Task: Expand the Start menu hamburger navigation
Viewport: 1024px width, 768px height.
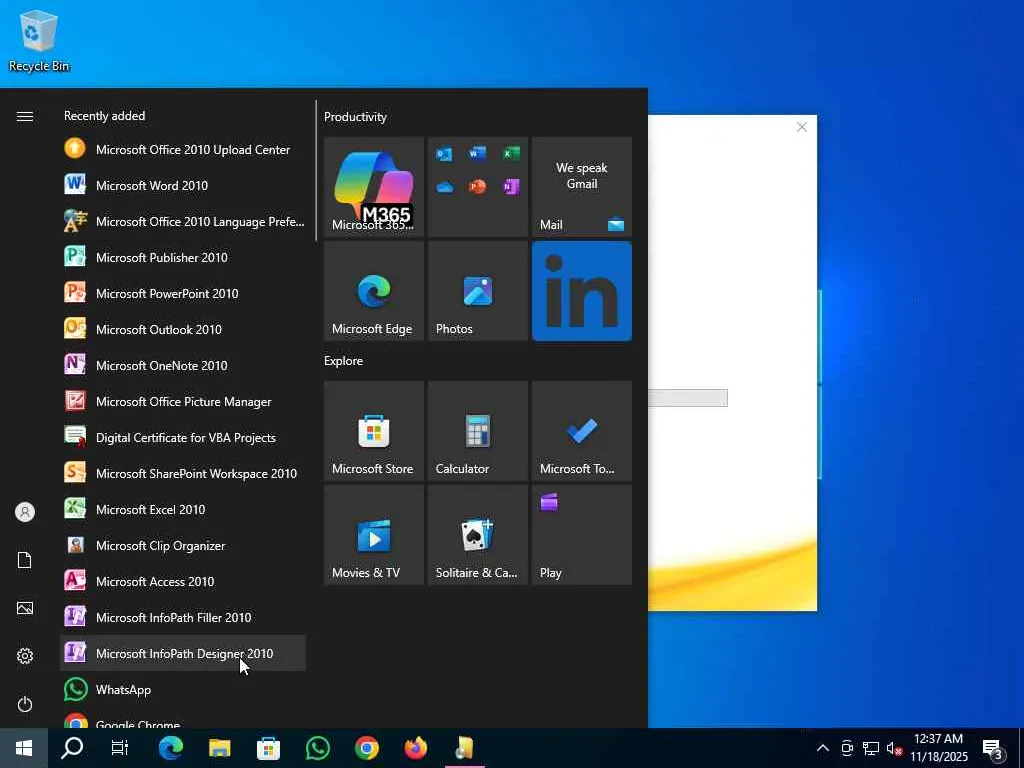Action: click(25, 116)
